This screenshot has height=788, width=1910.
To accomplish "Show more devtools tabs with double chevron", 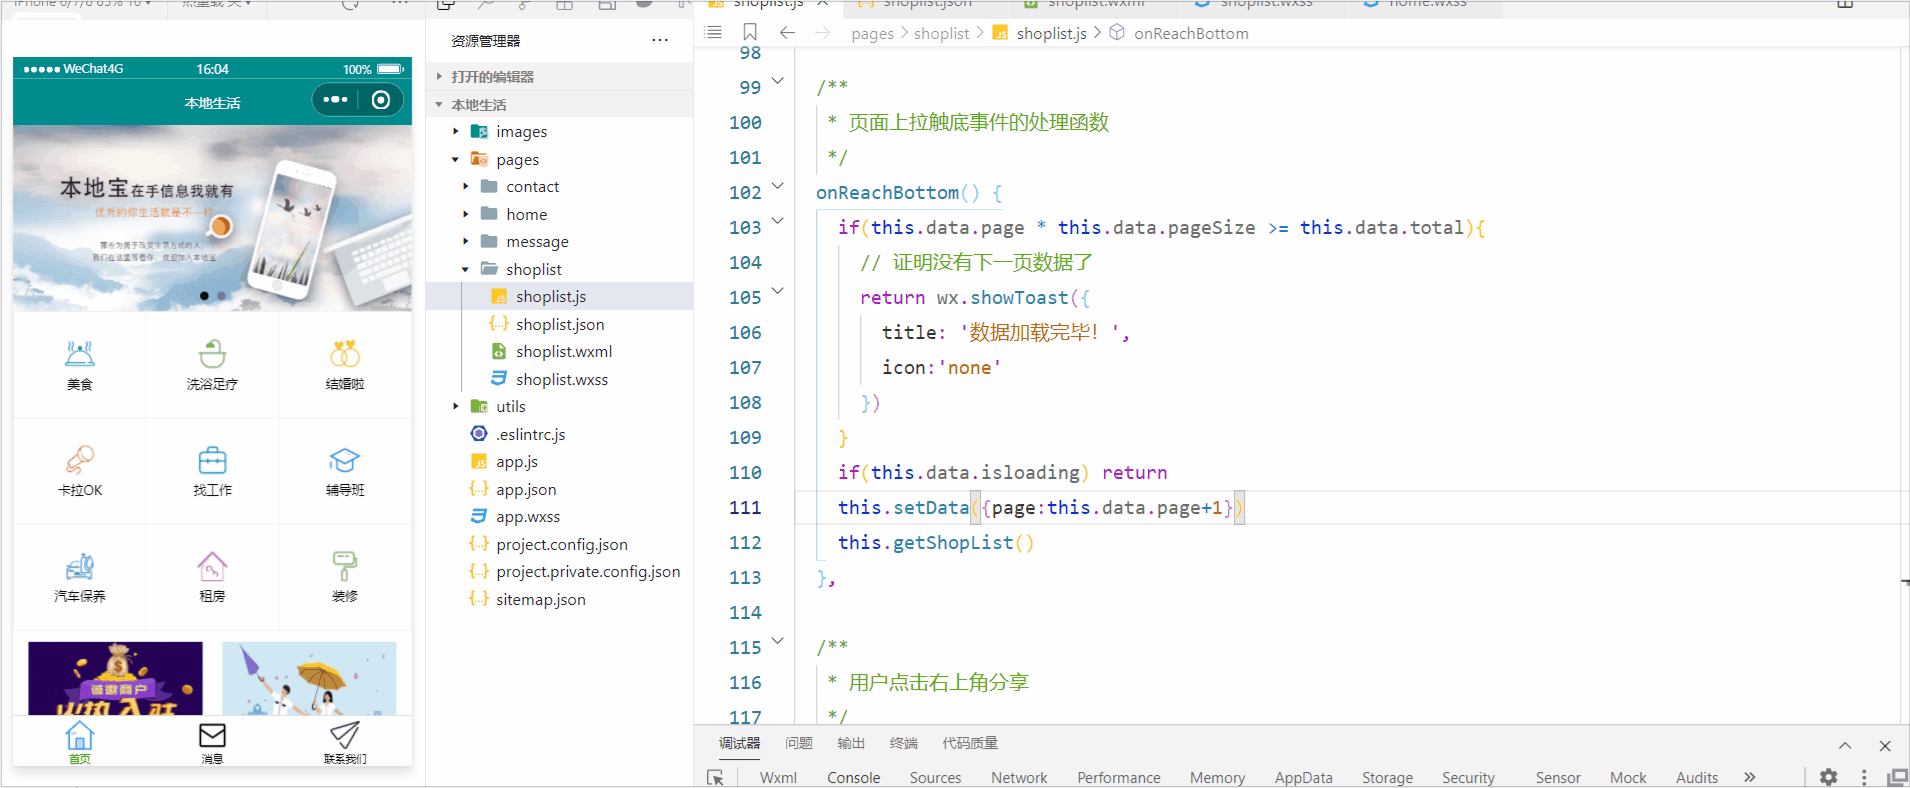I will coord(1749,777).
